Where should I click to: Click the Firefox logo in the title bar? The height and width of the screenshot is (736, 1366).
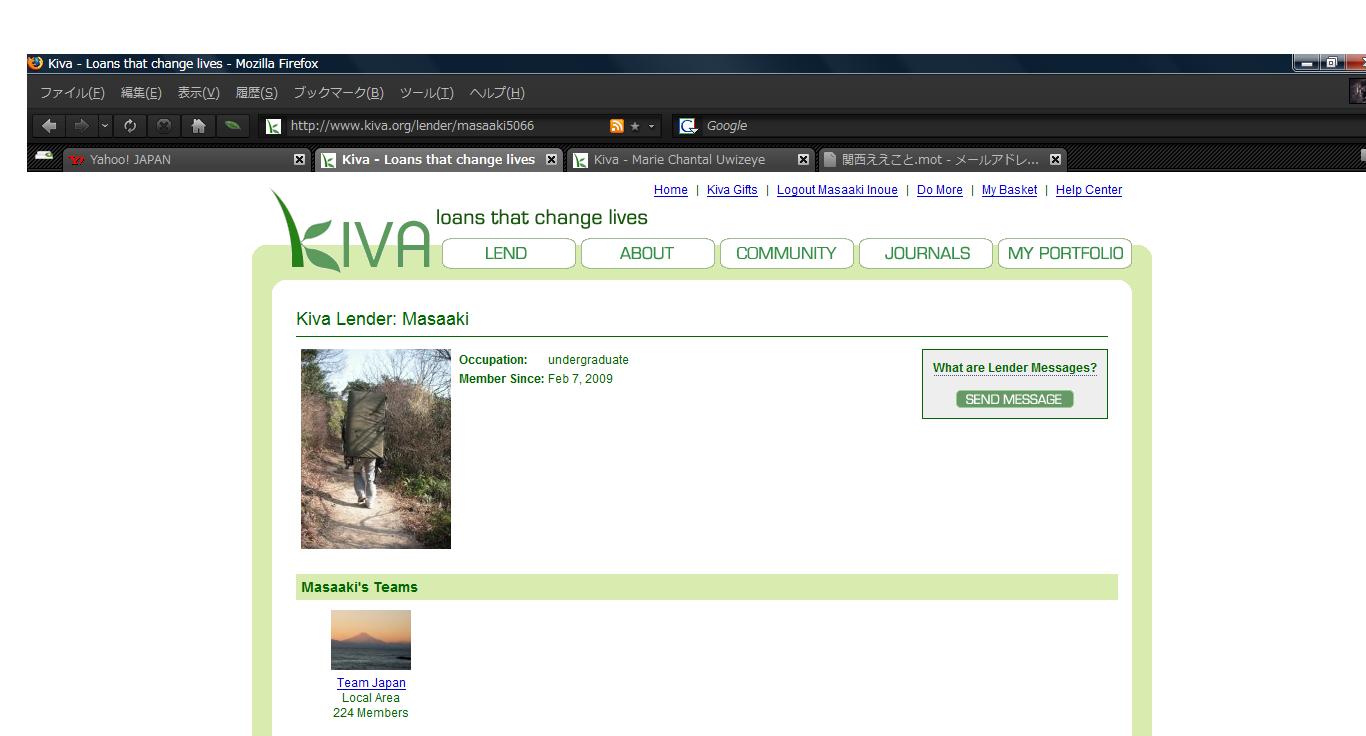coord(36,63)
